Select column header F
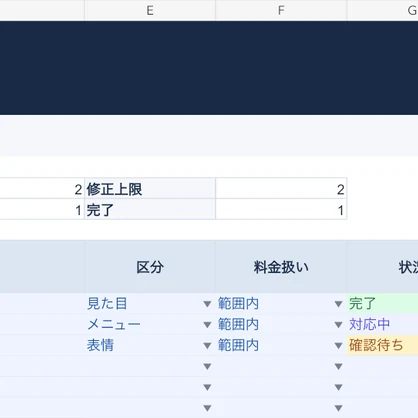418x418 pixels. pos(281,10)
